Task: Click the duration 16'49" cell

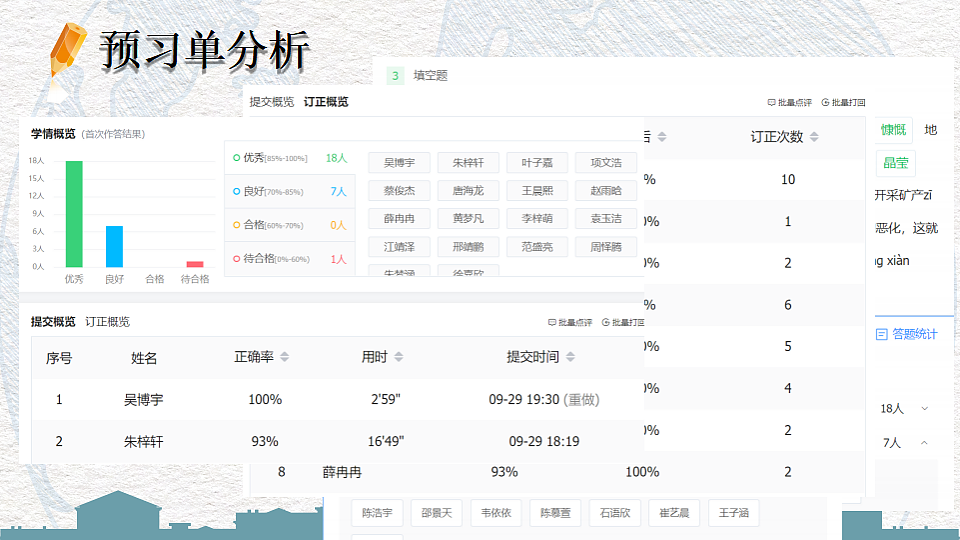Action: pyautogui.click(x=386, y=441)
